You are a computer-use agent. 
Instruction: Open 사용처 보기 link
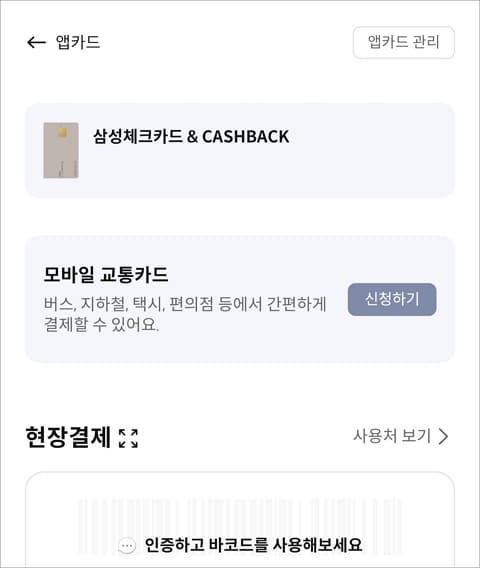click(x=392, y=436)
